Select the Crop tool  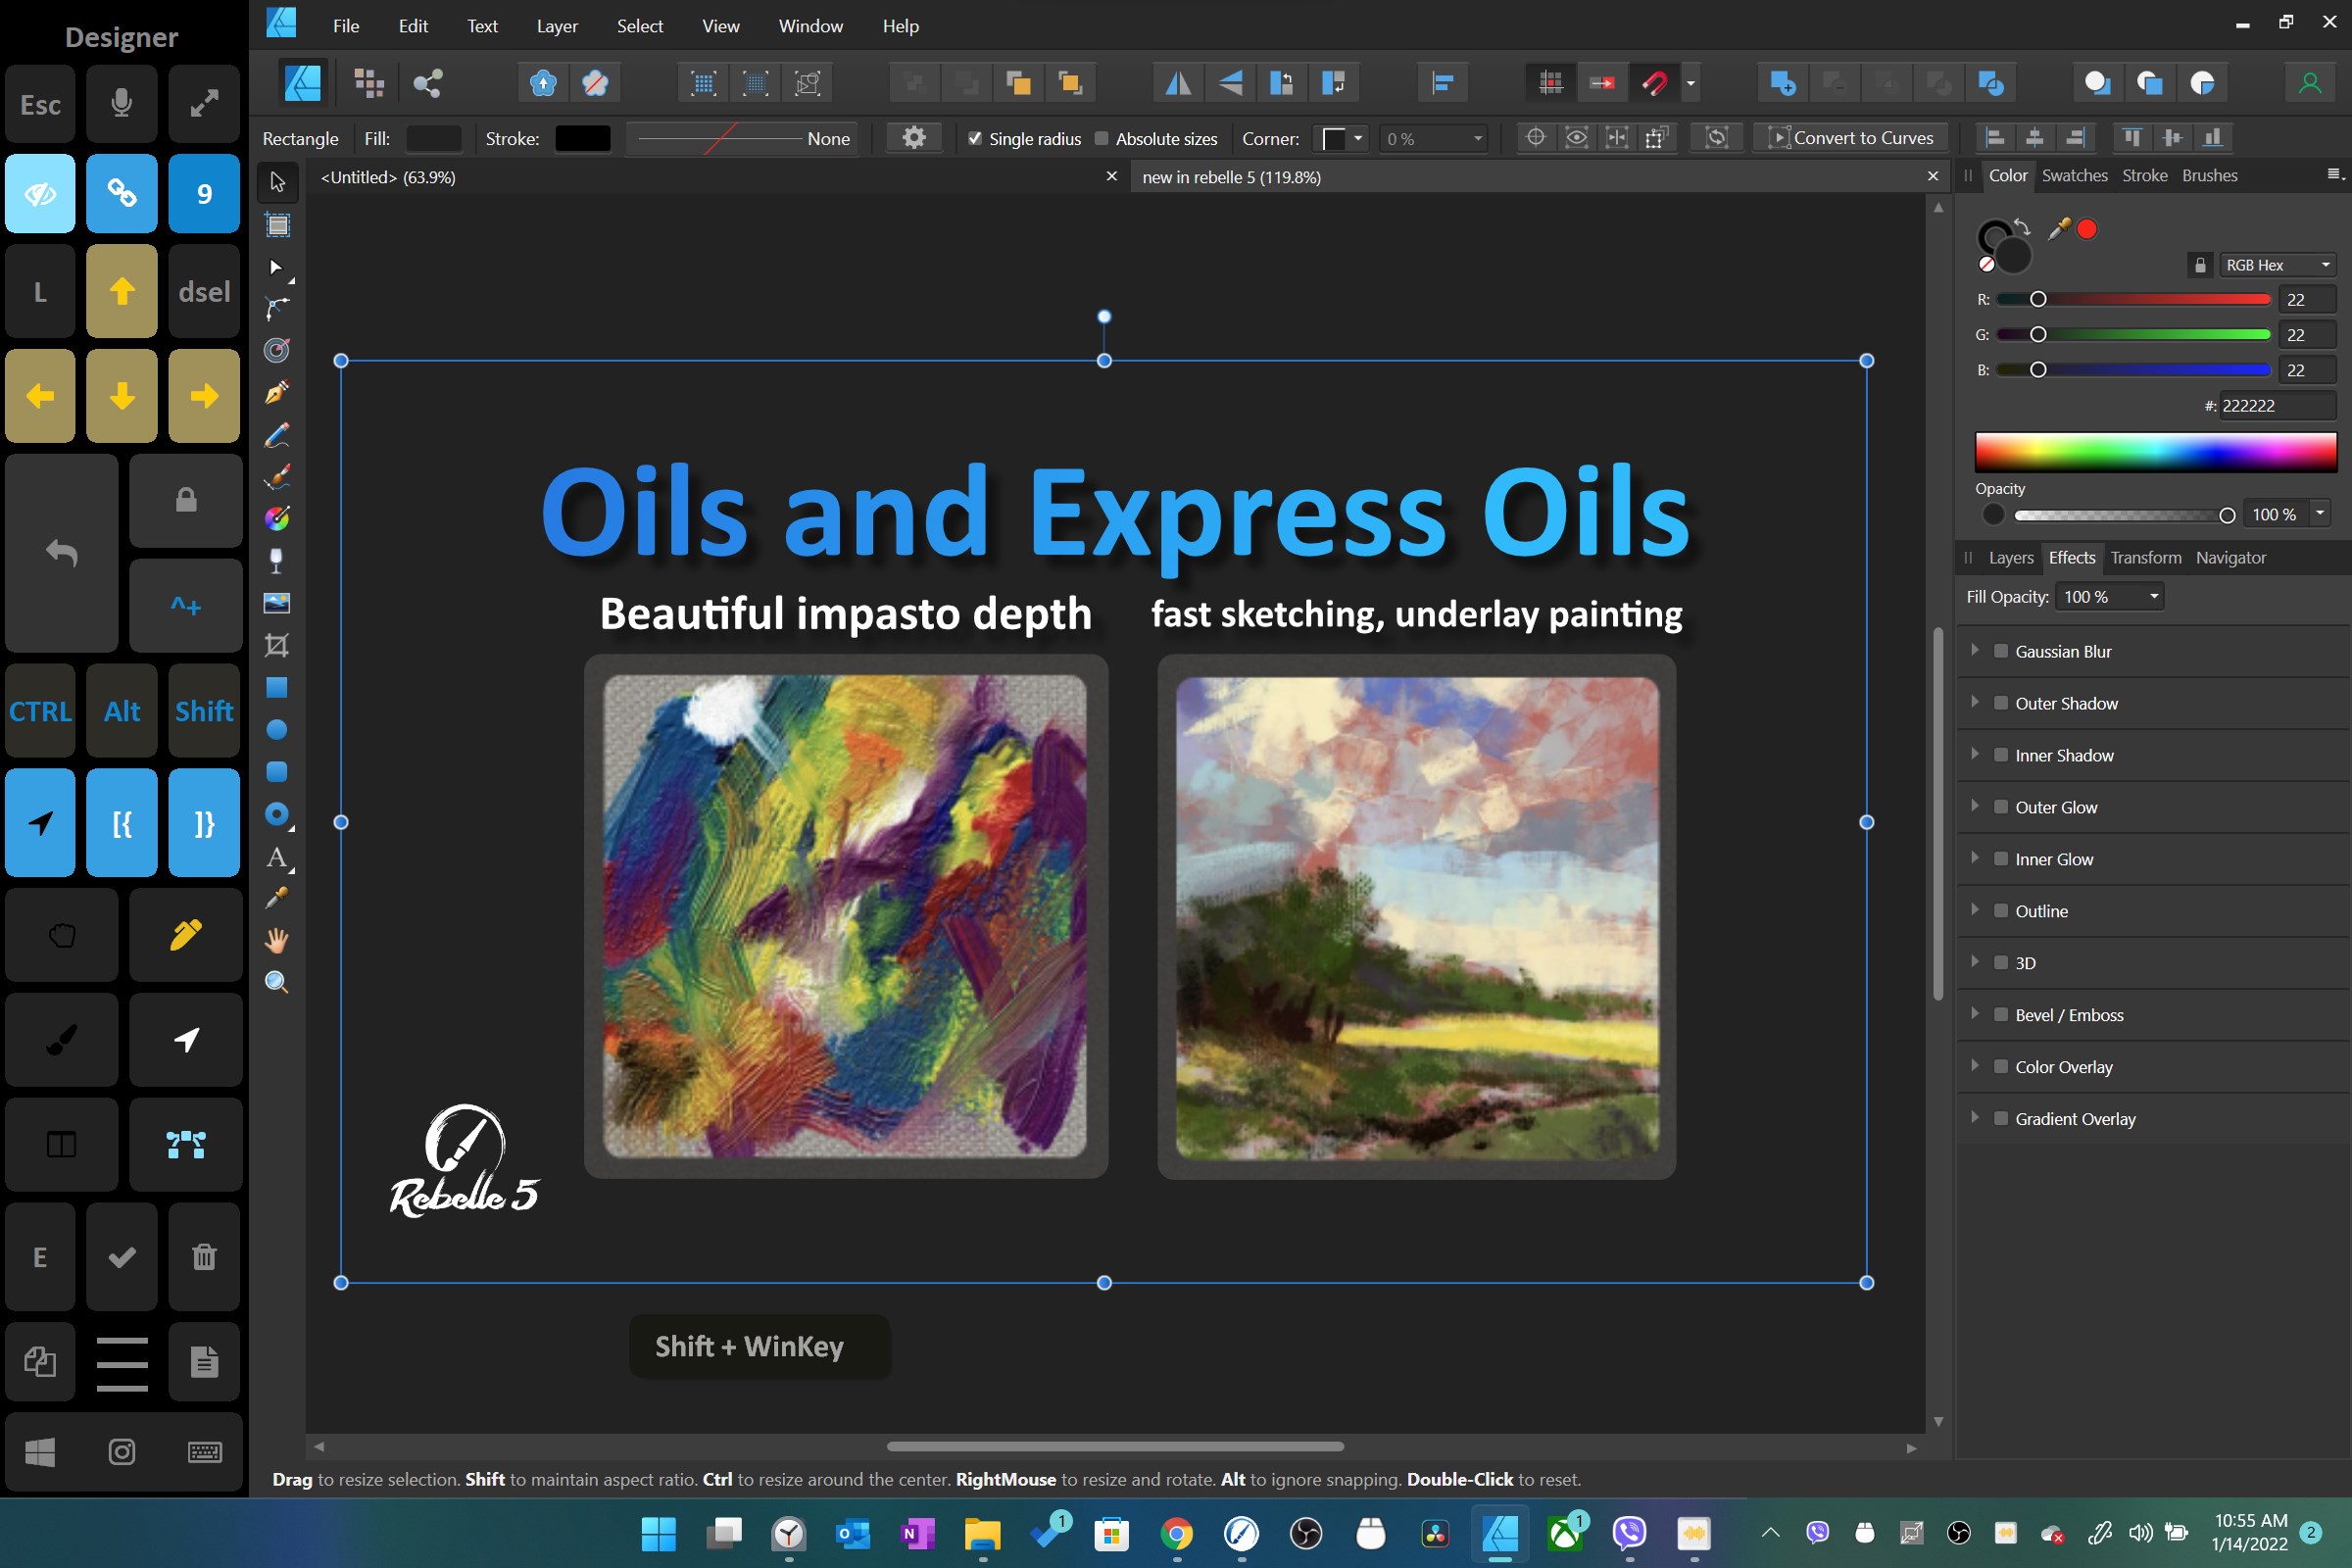point(277,645)
